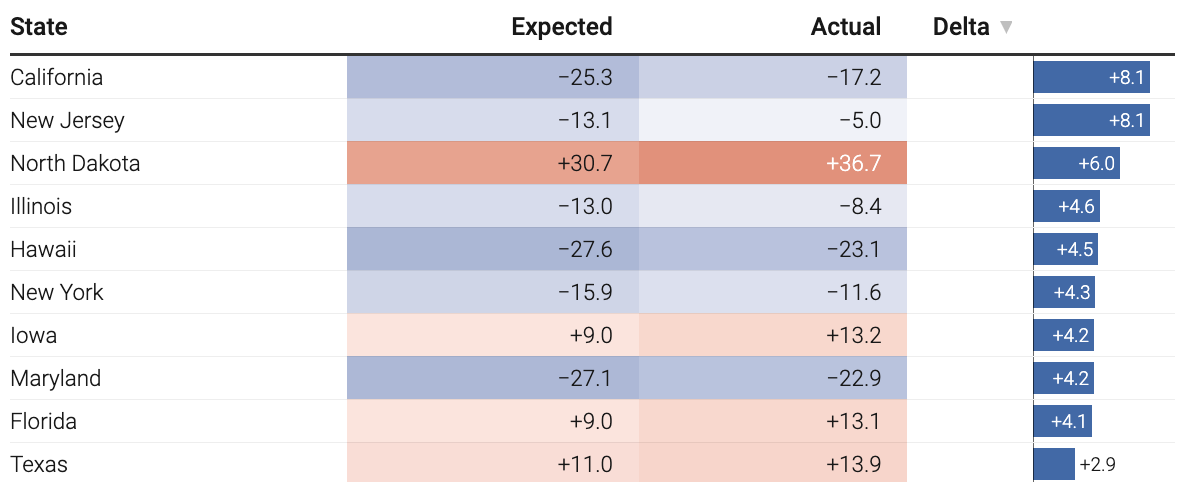Click the Delta sort arrow icon
Screen dimensions: 1182x482
pos(1006,28)
